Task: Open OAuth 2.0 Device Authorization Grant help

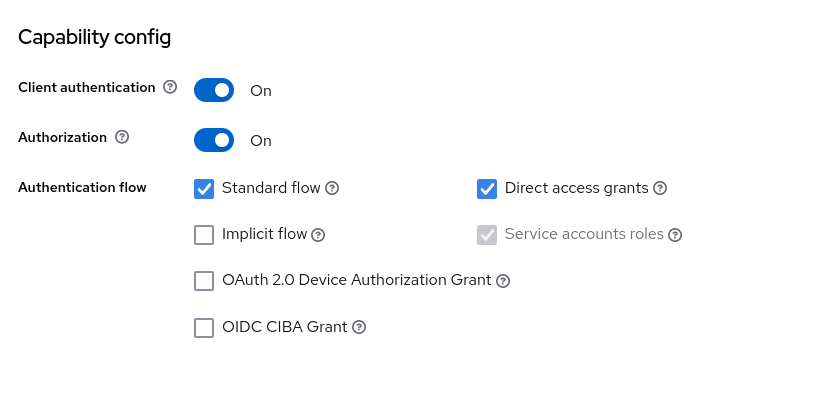Action: coord(503,281)
